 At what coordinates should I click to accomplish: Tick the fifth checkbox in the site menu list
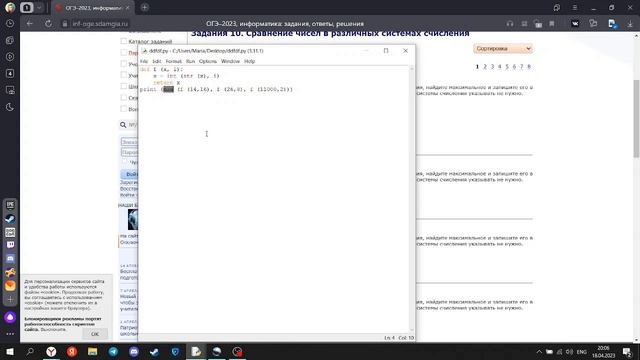click(124, 86)
